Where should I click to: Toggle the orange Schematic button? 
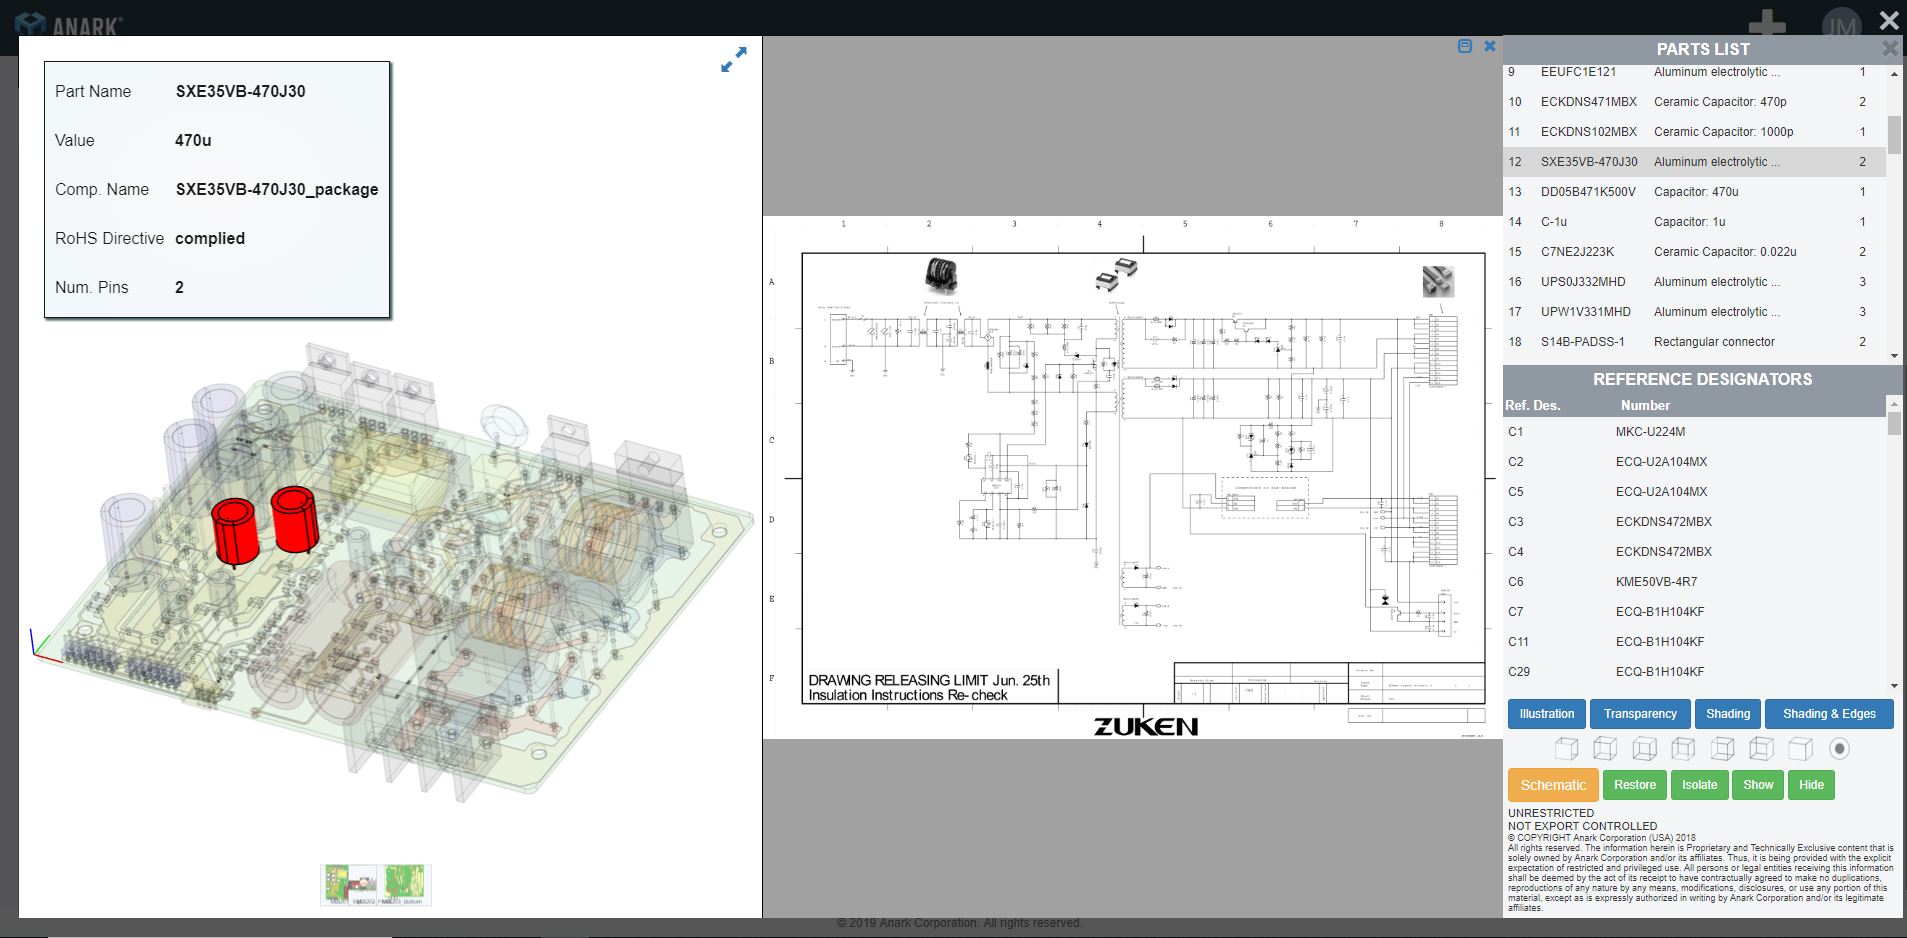[1552, 785]
